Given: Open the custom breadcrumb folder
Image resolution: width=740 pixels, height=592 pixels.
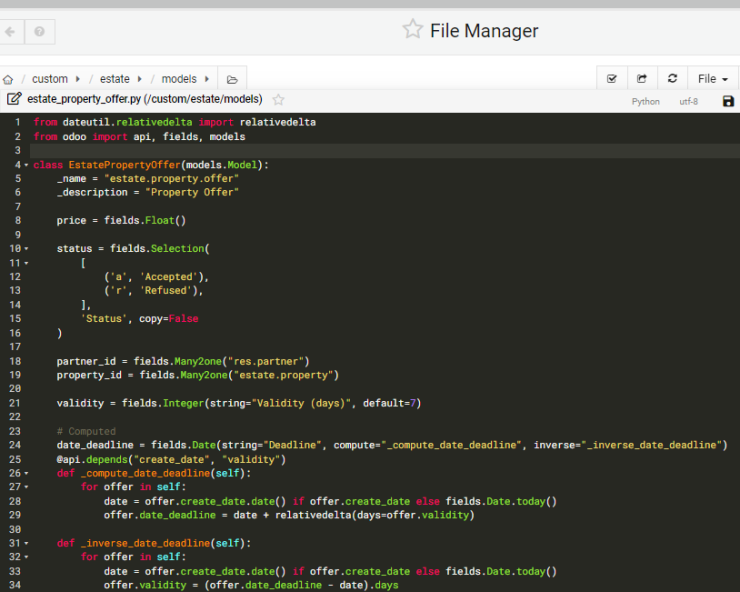Looking at the screenshot, I should click(x=50, y=79).
